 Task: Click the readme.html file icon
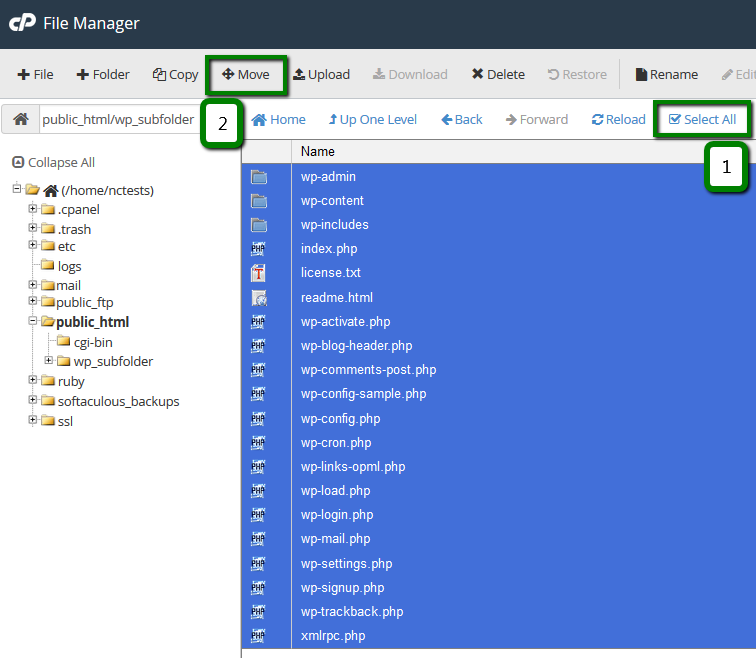click(259, 298)
